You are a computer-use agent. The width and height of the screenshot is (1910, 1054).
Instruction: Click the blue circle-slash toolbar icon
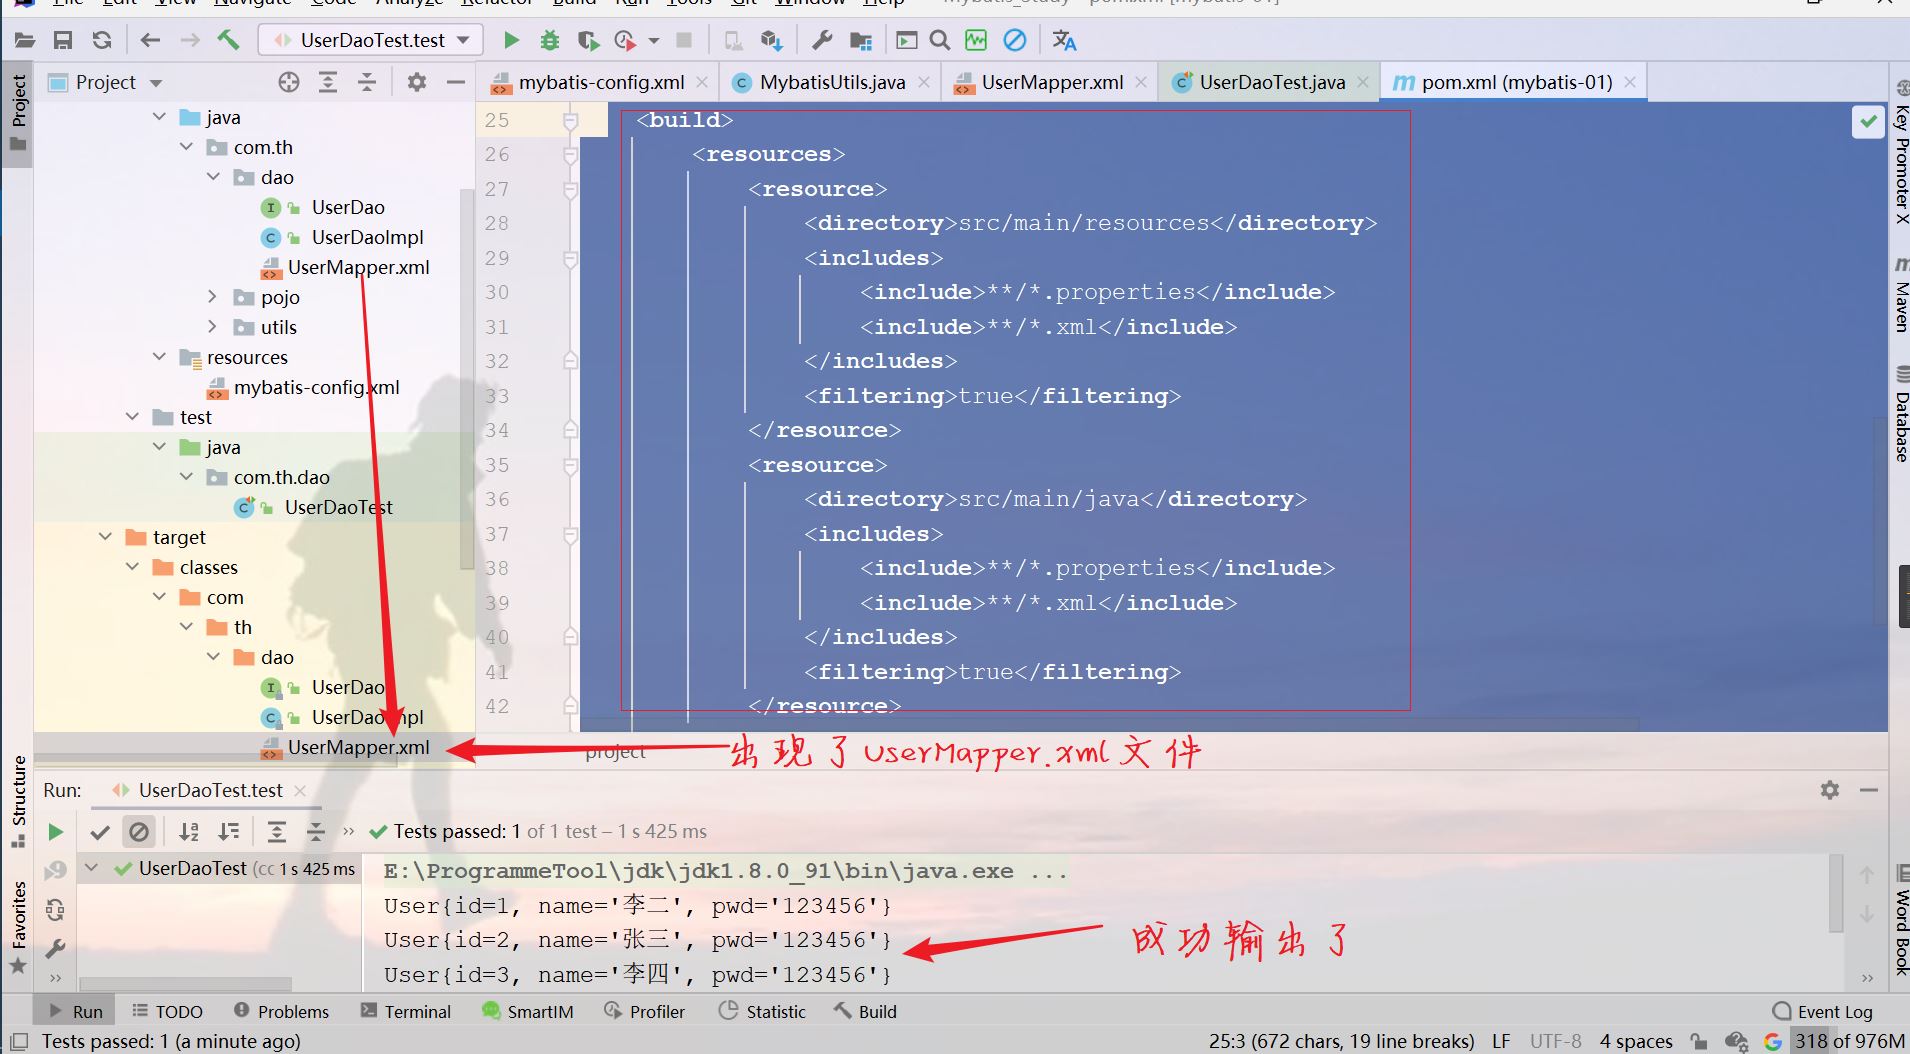pyautogui.click(x=1014, y=40)
